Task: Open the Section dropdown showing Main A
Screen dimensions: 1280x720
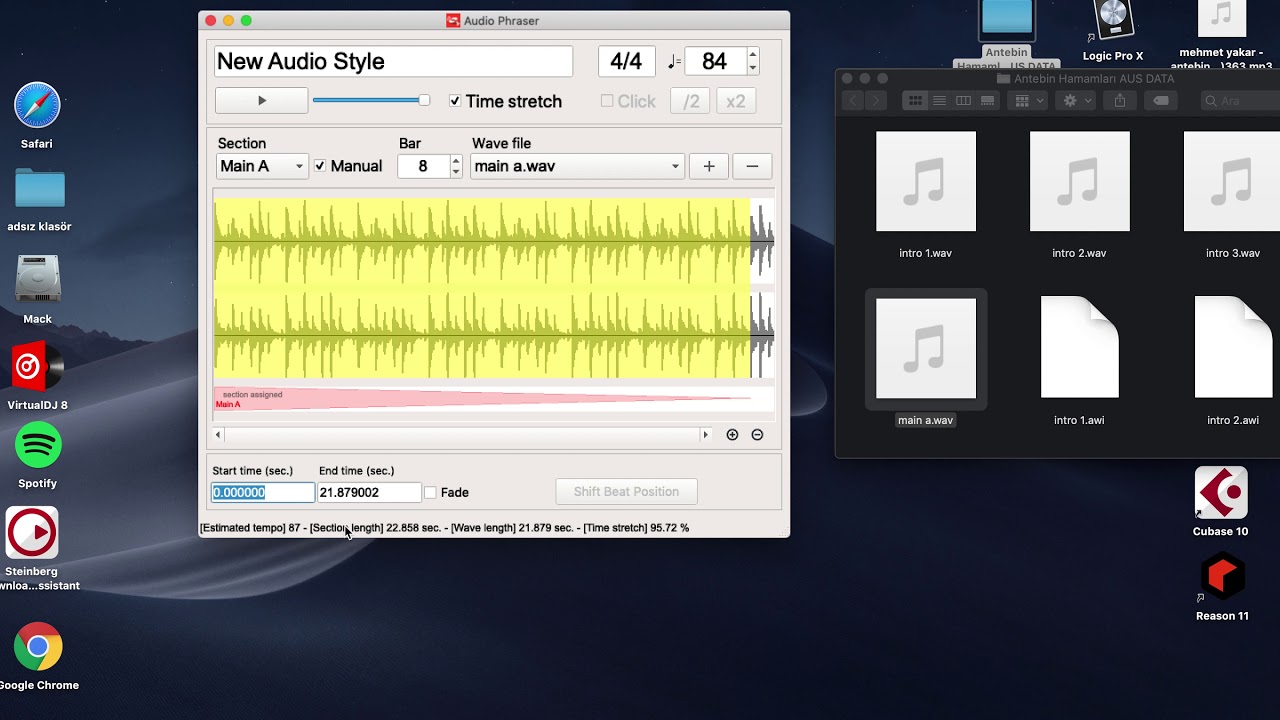Action: point(262,166)
